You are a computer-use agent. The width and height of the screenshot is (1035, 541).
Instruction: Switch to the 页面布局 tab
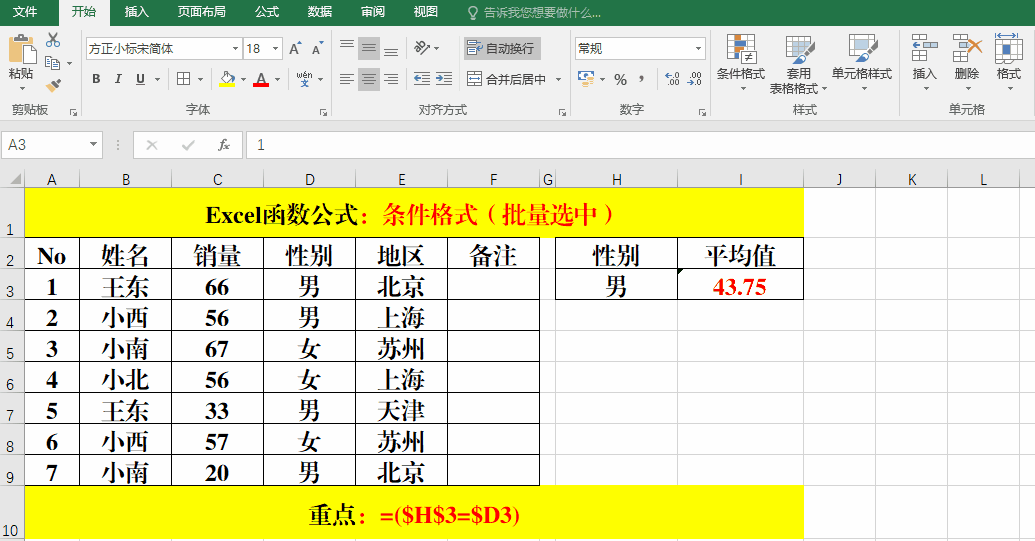201,12
